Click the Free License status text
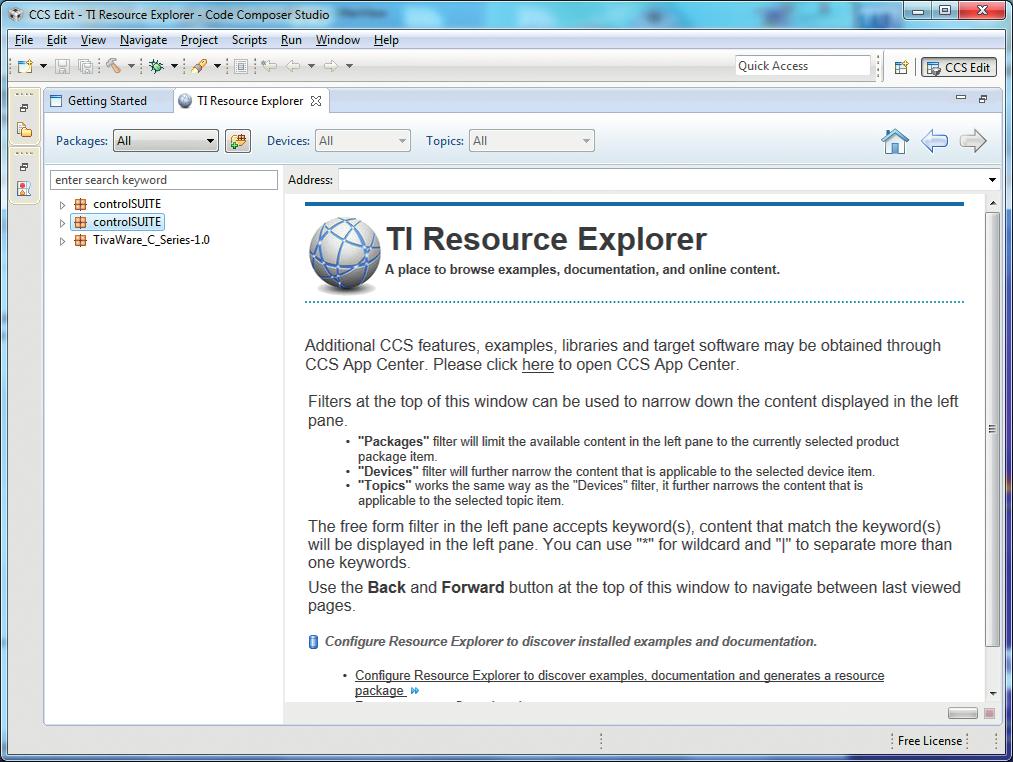 click(930, 741)
